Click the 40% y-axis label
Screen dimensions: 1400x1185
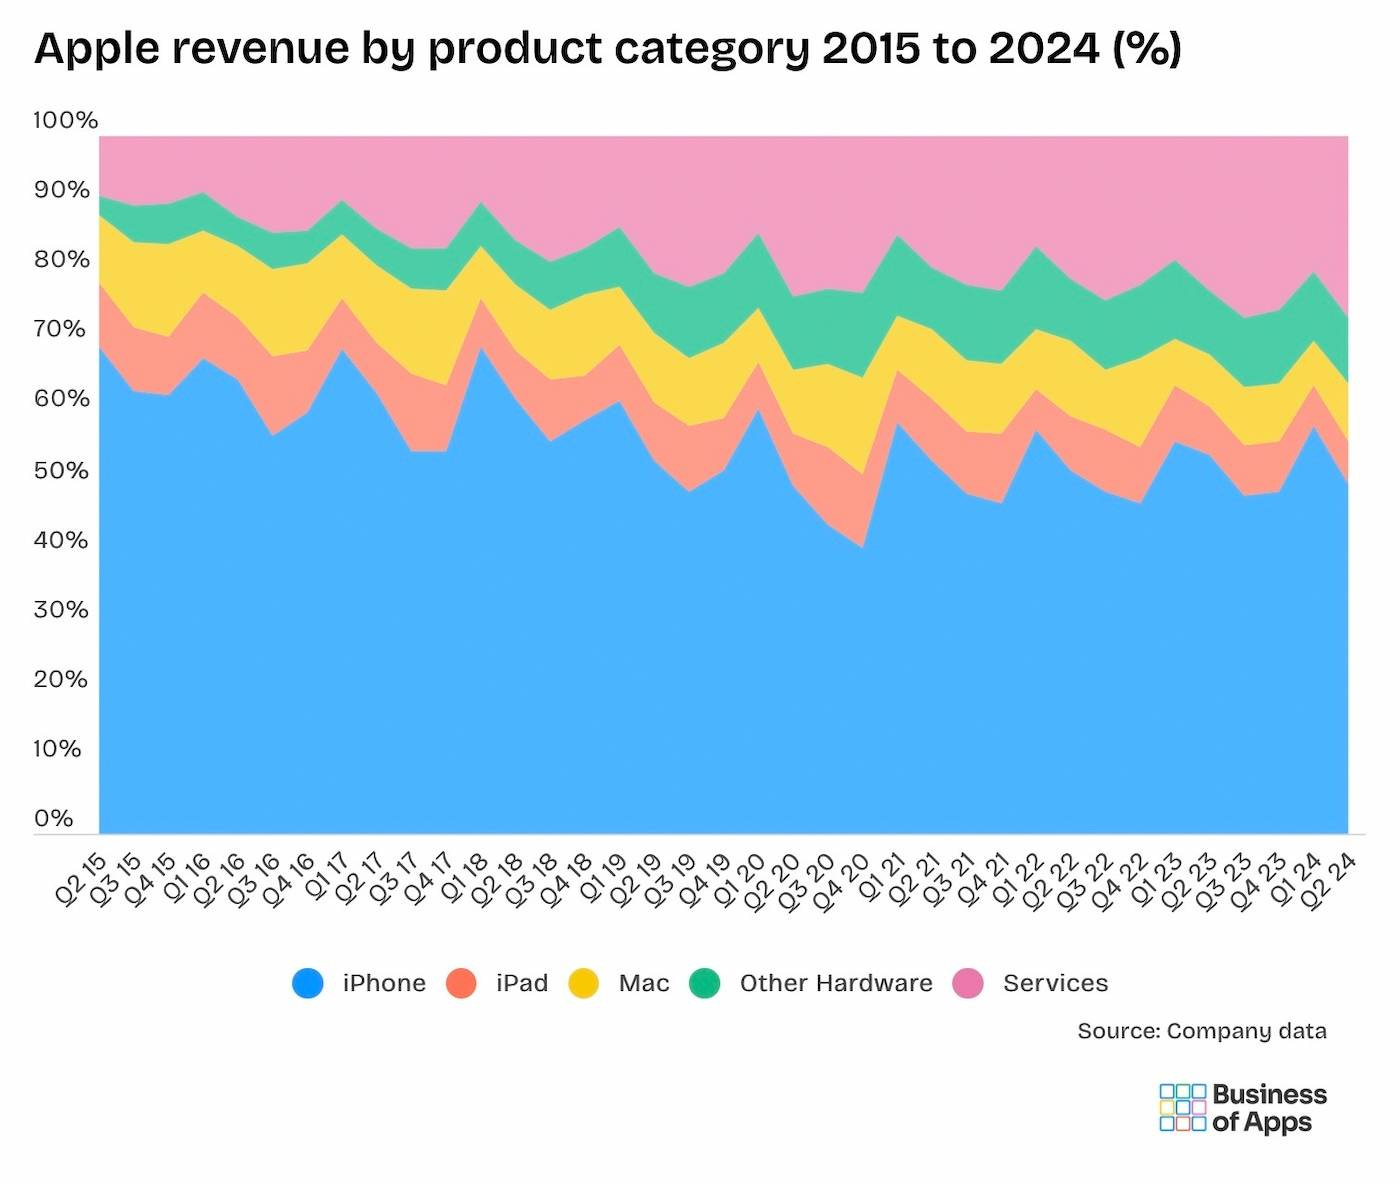click(x=62, y=540)
